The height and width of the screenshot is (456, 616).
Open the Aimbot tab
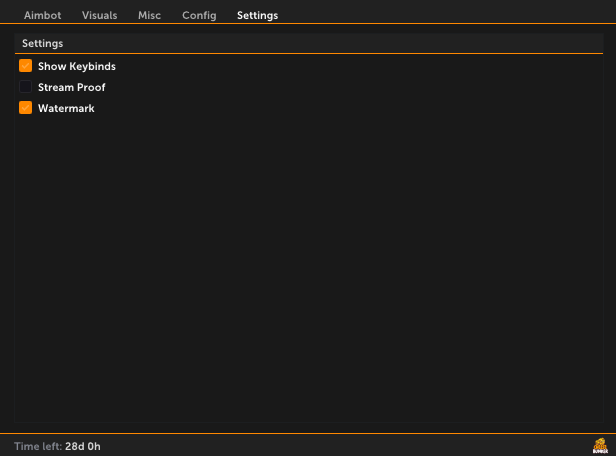(42, 15)
